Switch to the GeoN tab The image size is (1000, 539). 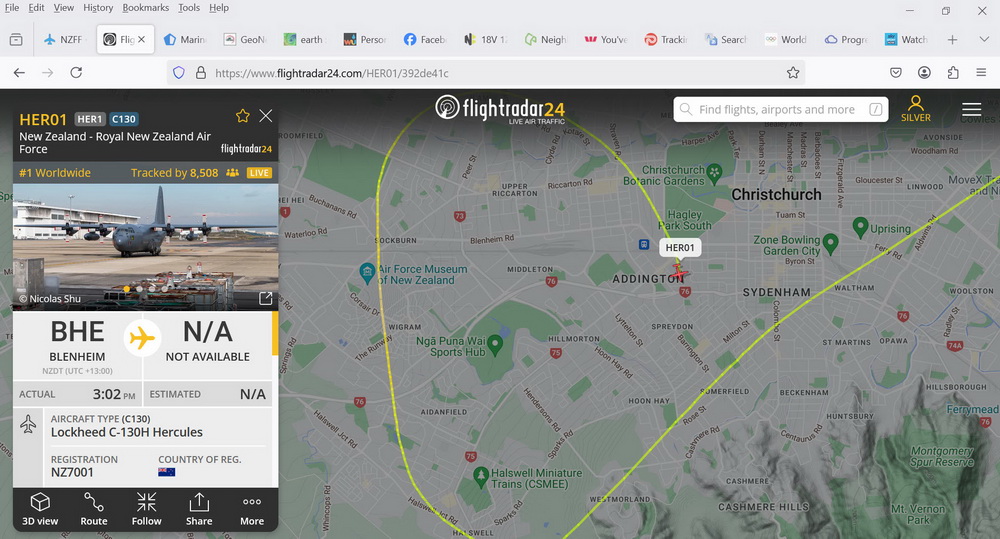pos(245,40)
